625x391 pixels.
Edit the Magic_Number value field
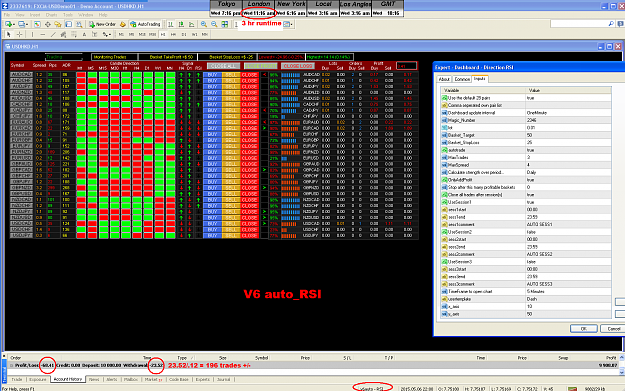tap(568, 120)
